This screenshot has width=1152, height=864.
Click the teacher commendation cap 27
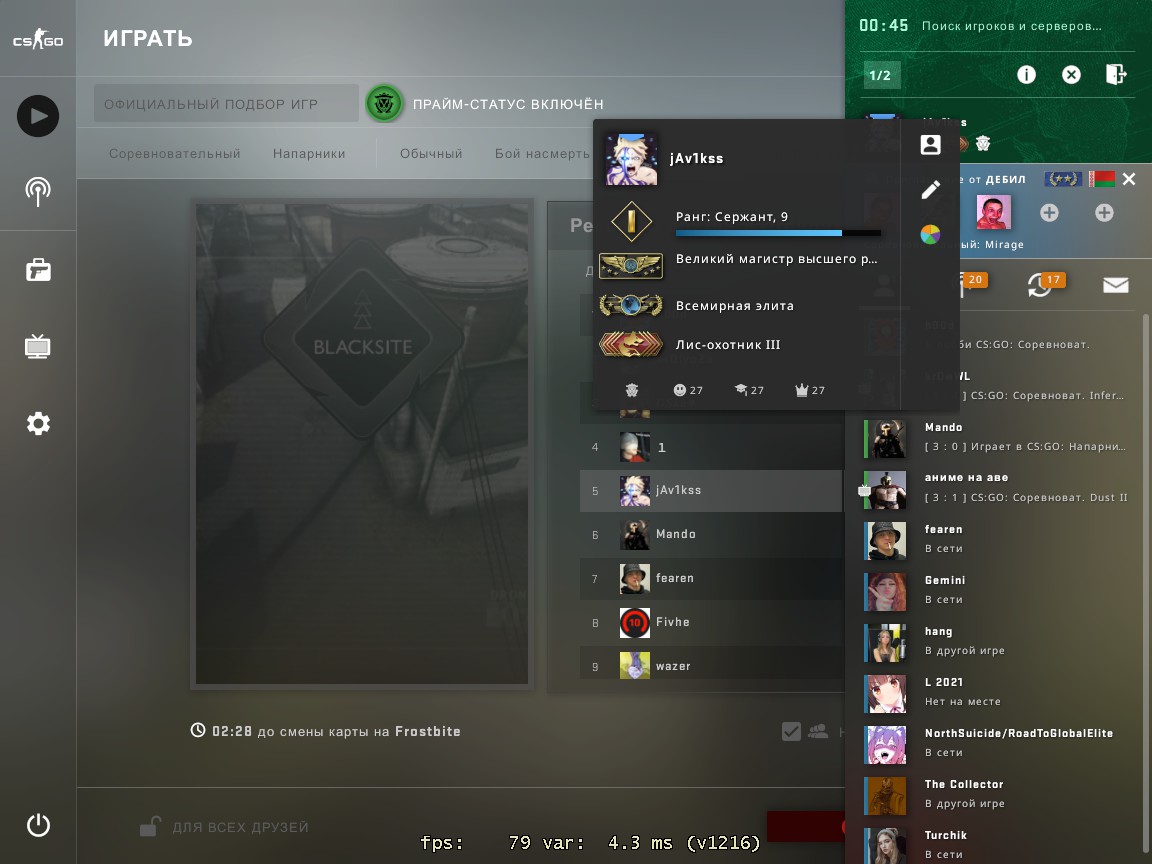pos(749,390)
